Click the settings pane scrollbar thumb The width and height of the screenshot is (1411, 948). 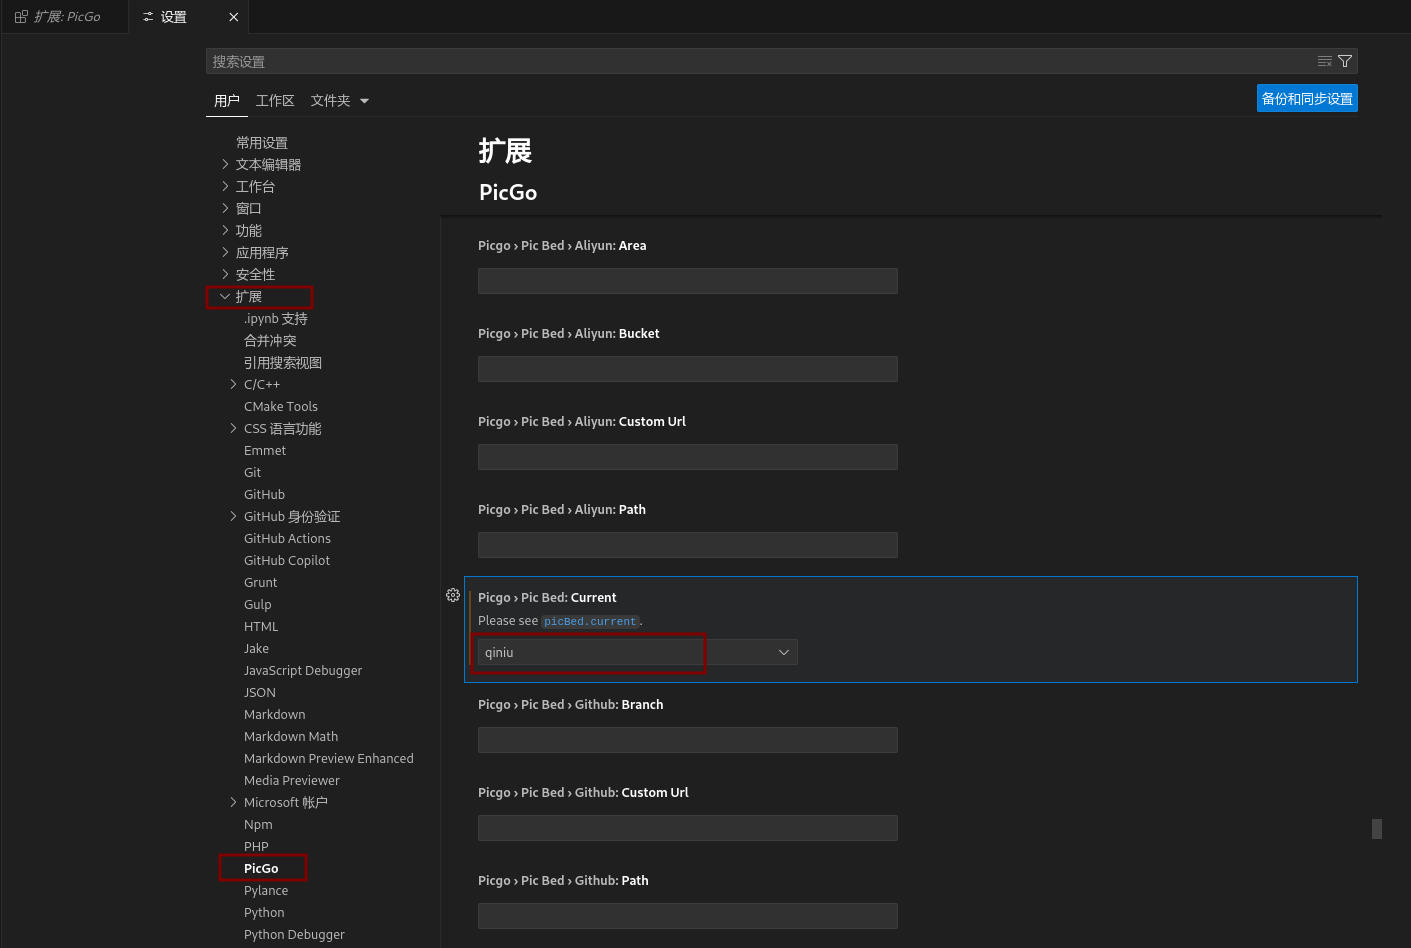1377,828
